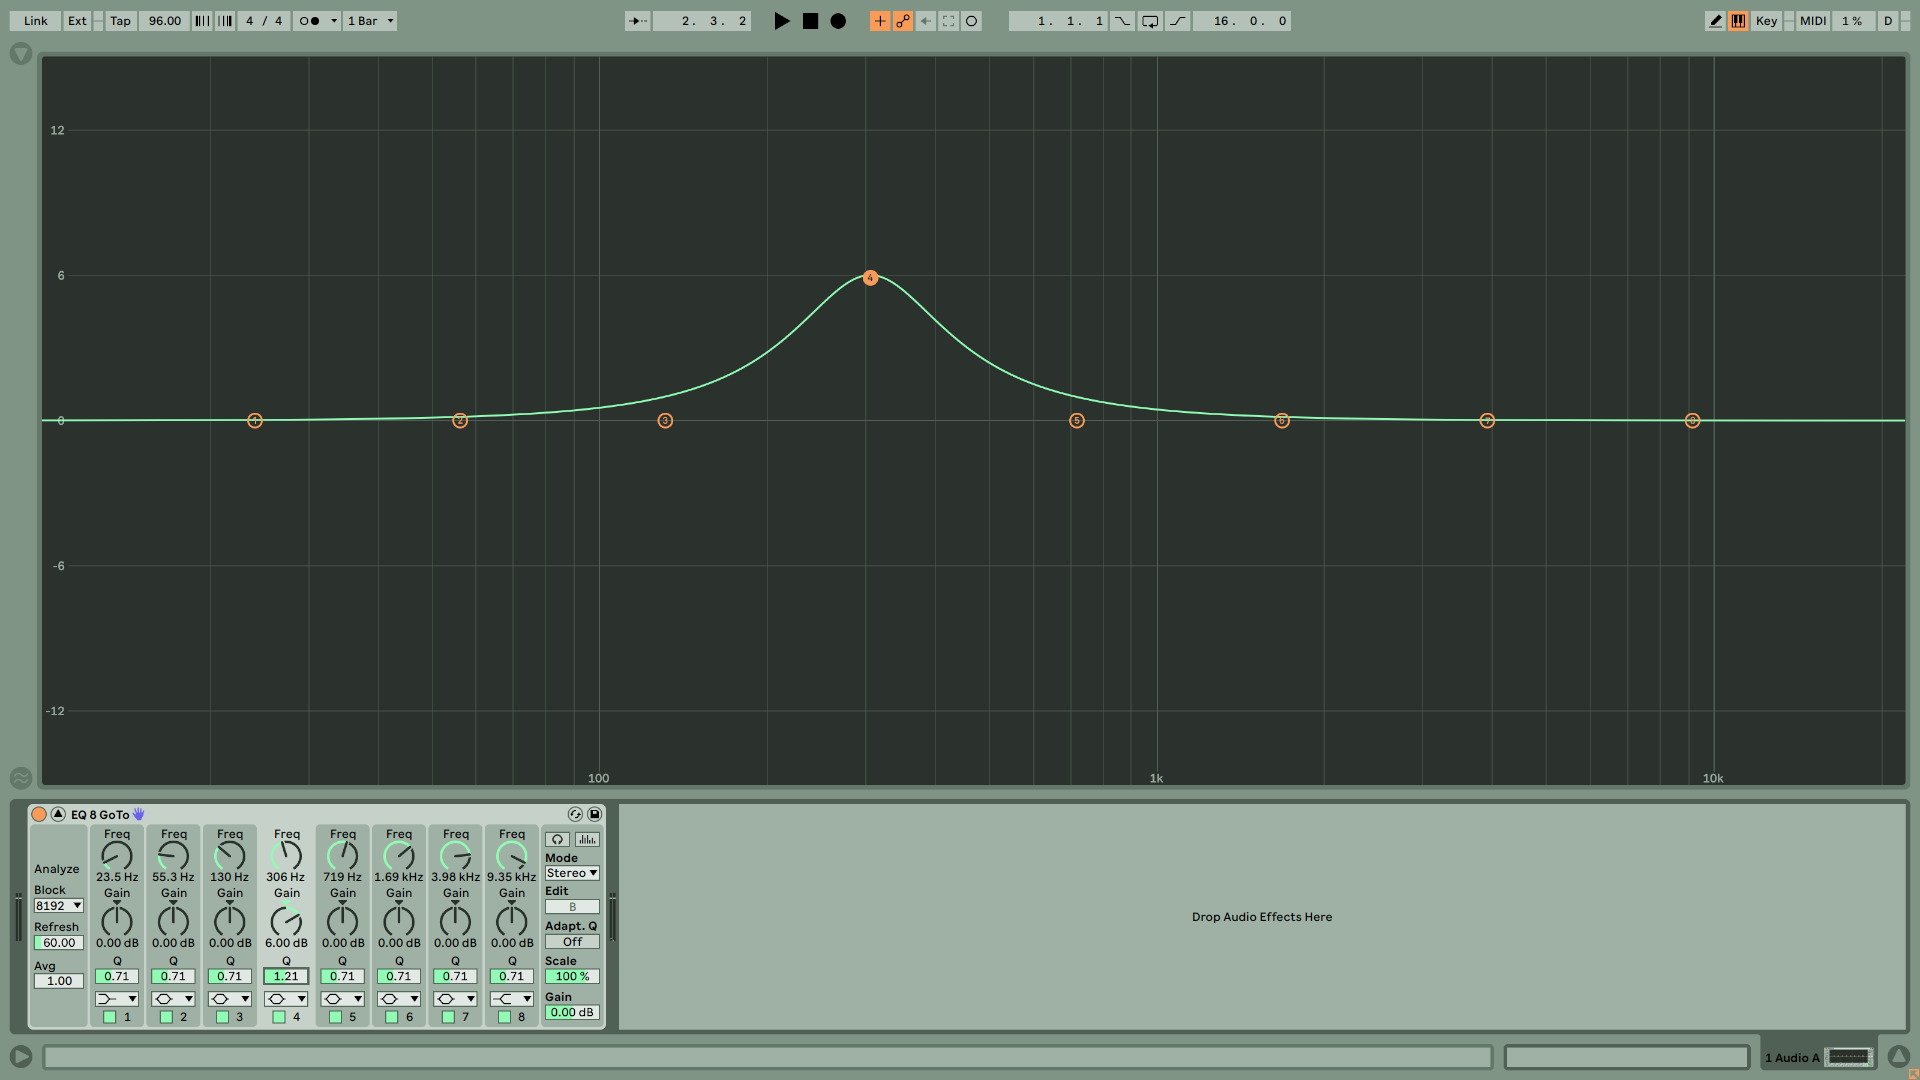Viewport: 1920px width, 1080px height.
Task: Click the MIDI map mode switch
Action: [x=1813, y=21]
